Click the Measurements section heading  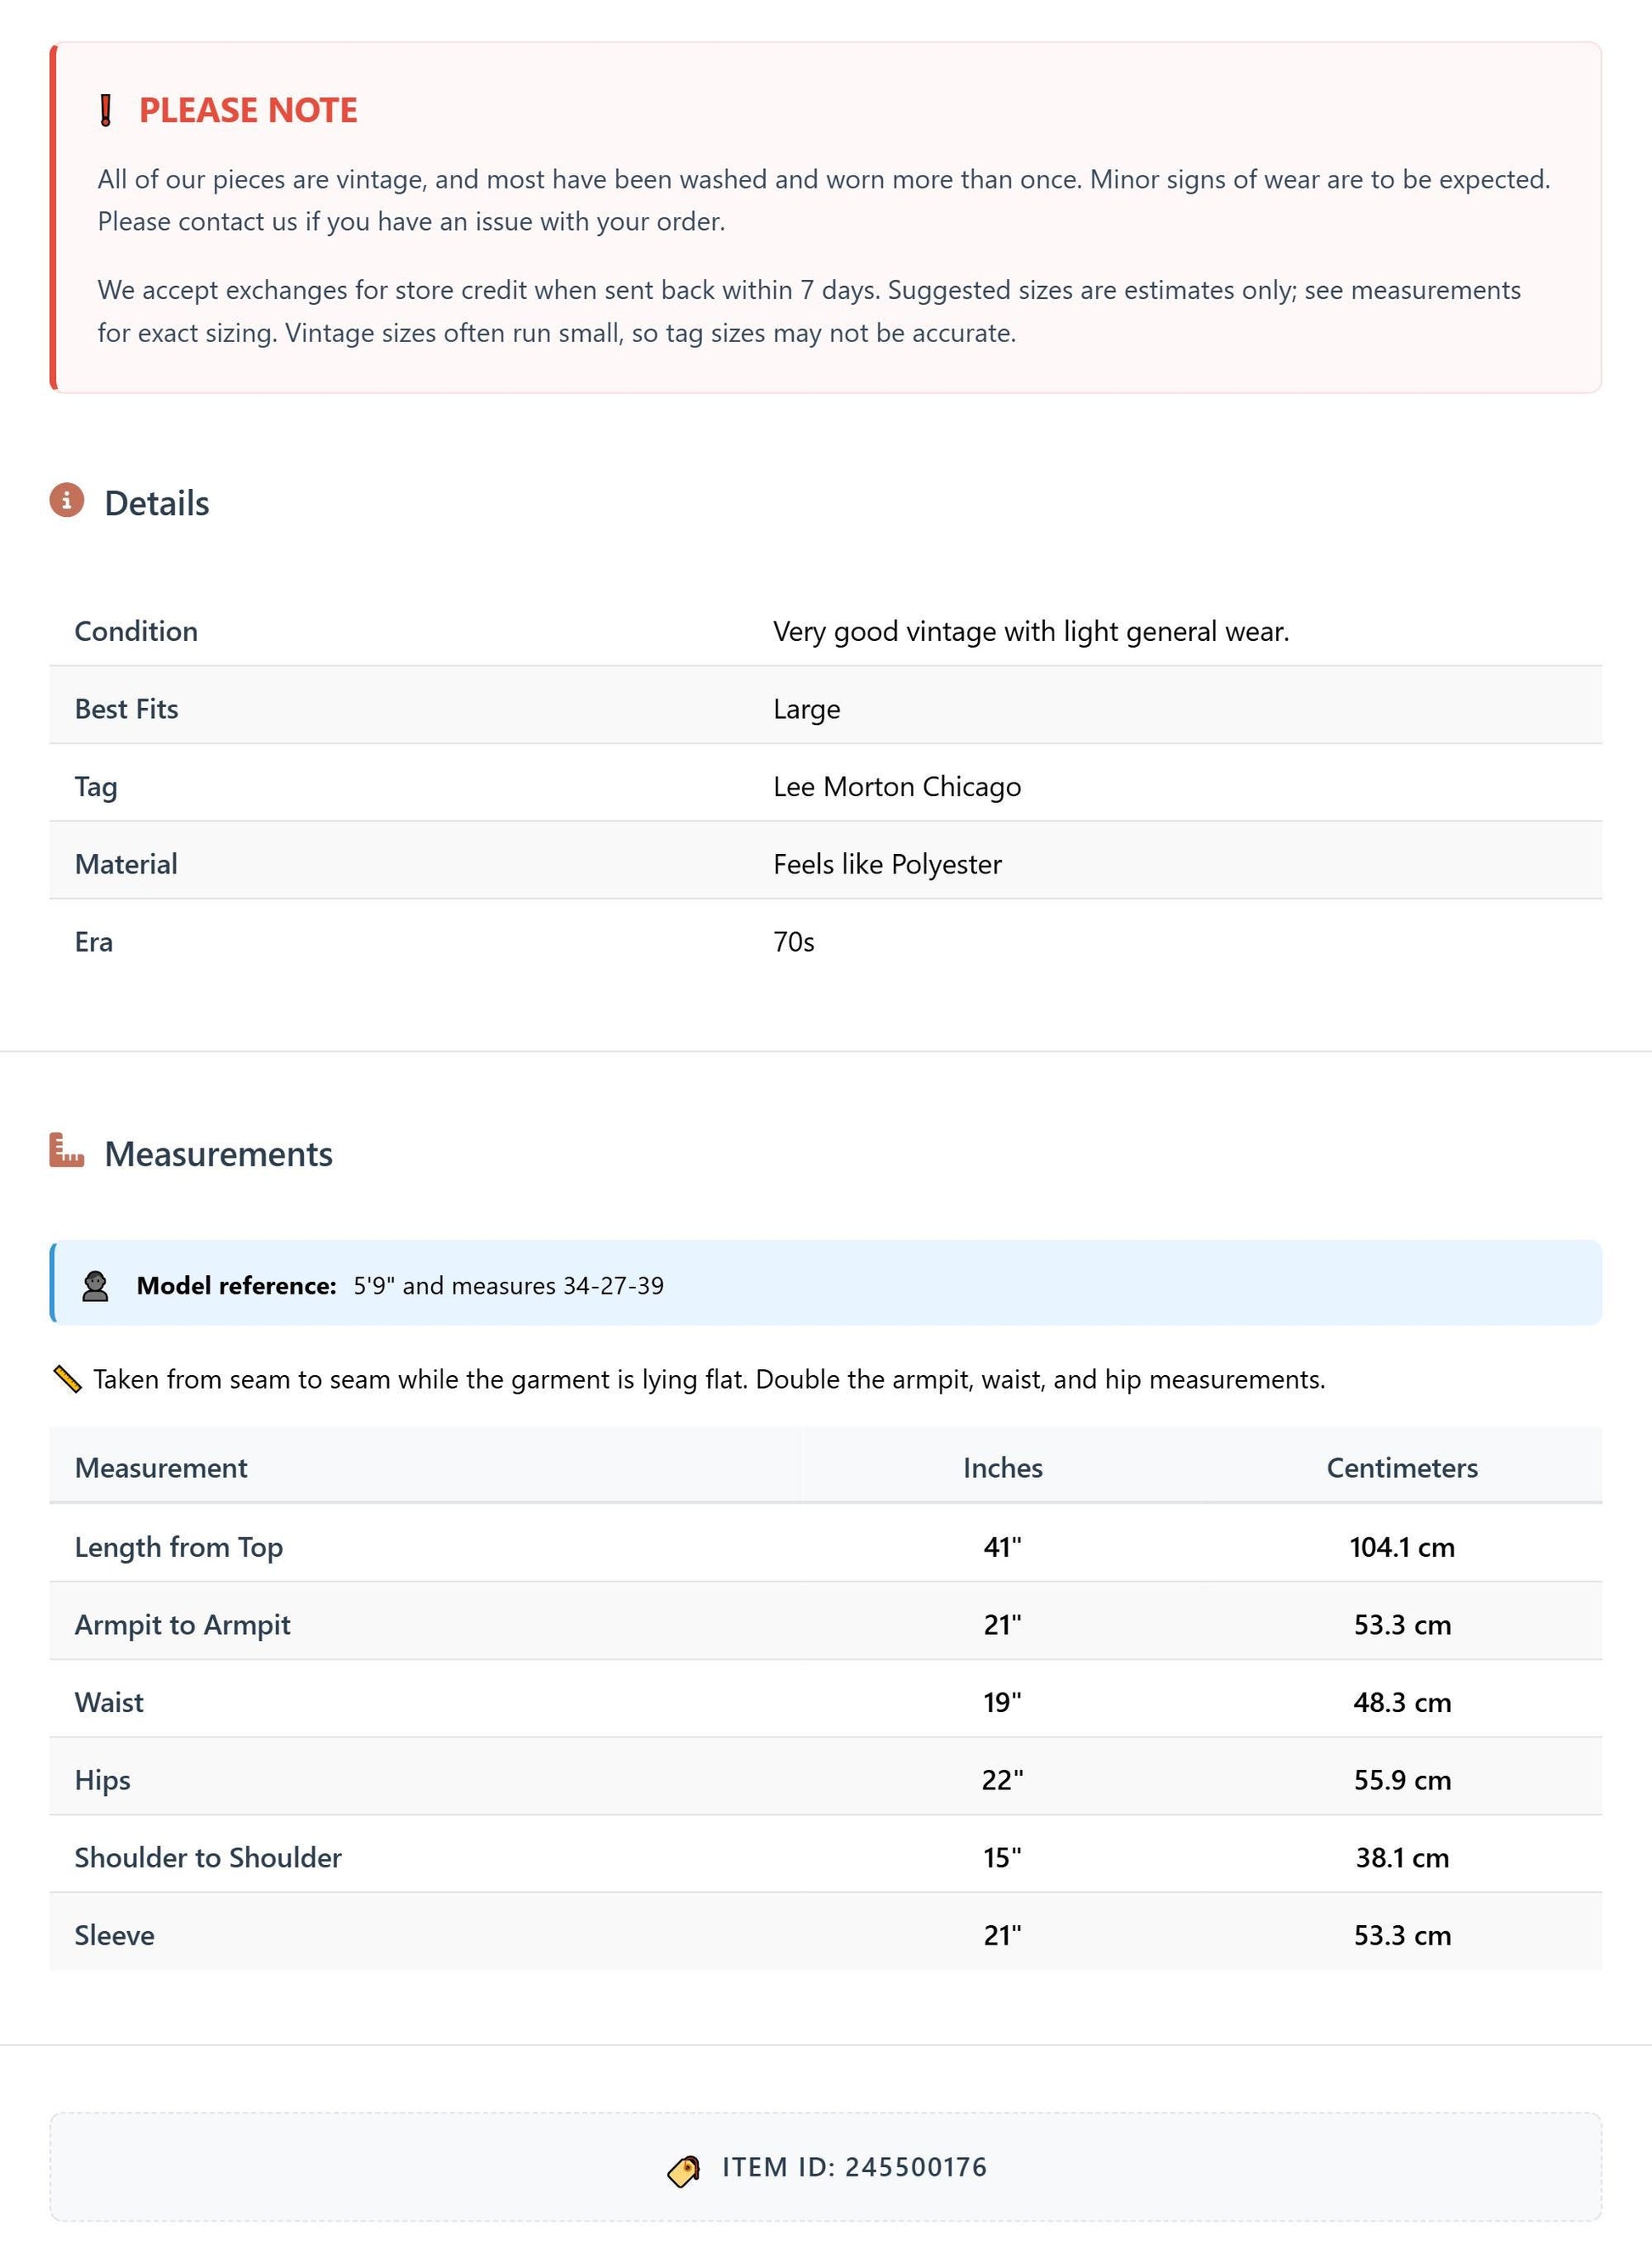pyautogui.click(x=218, y=1154)
